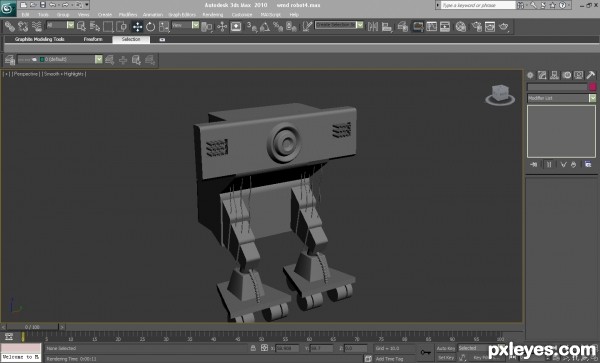Click the help search keyword field
This screenshot has width=600, height=363.
click(x=478, y=5)
